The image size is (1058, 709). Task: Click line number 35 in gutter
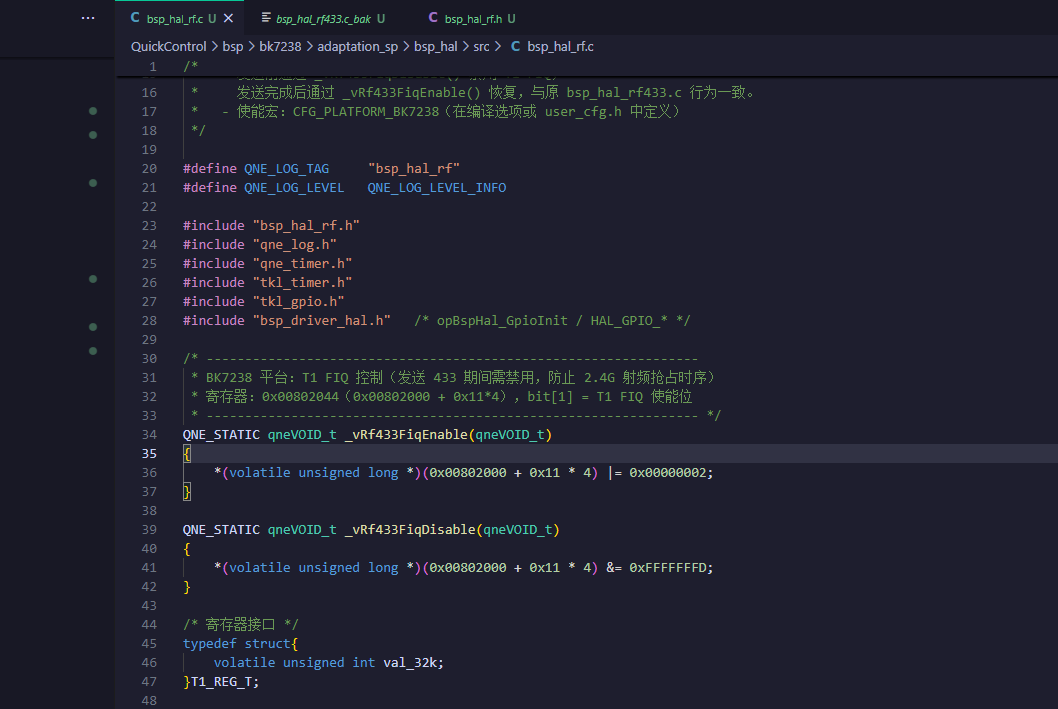click(x=149, y=453)
